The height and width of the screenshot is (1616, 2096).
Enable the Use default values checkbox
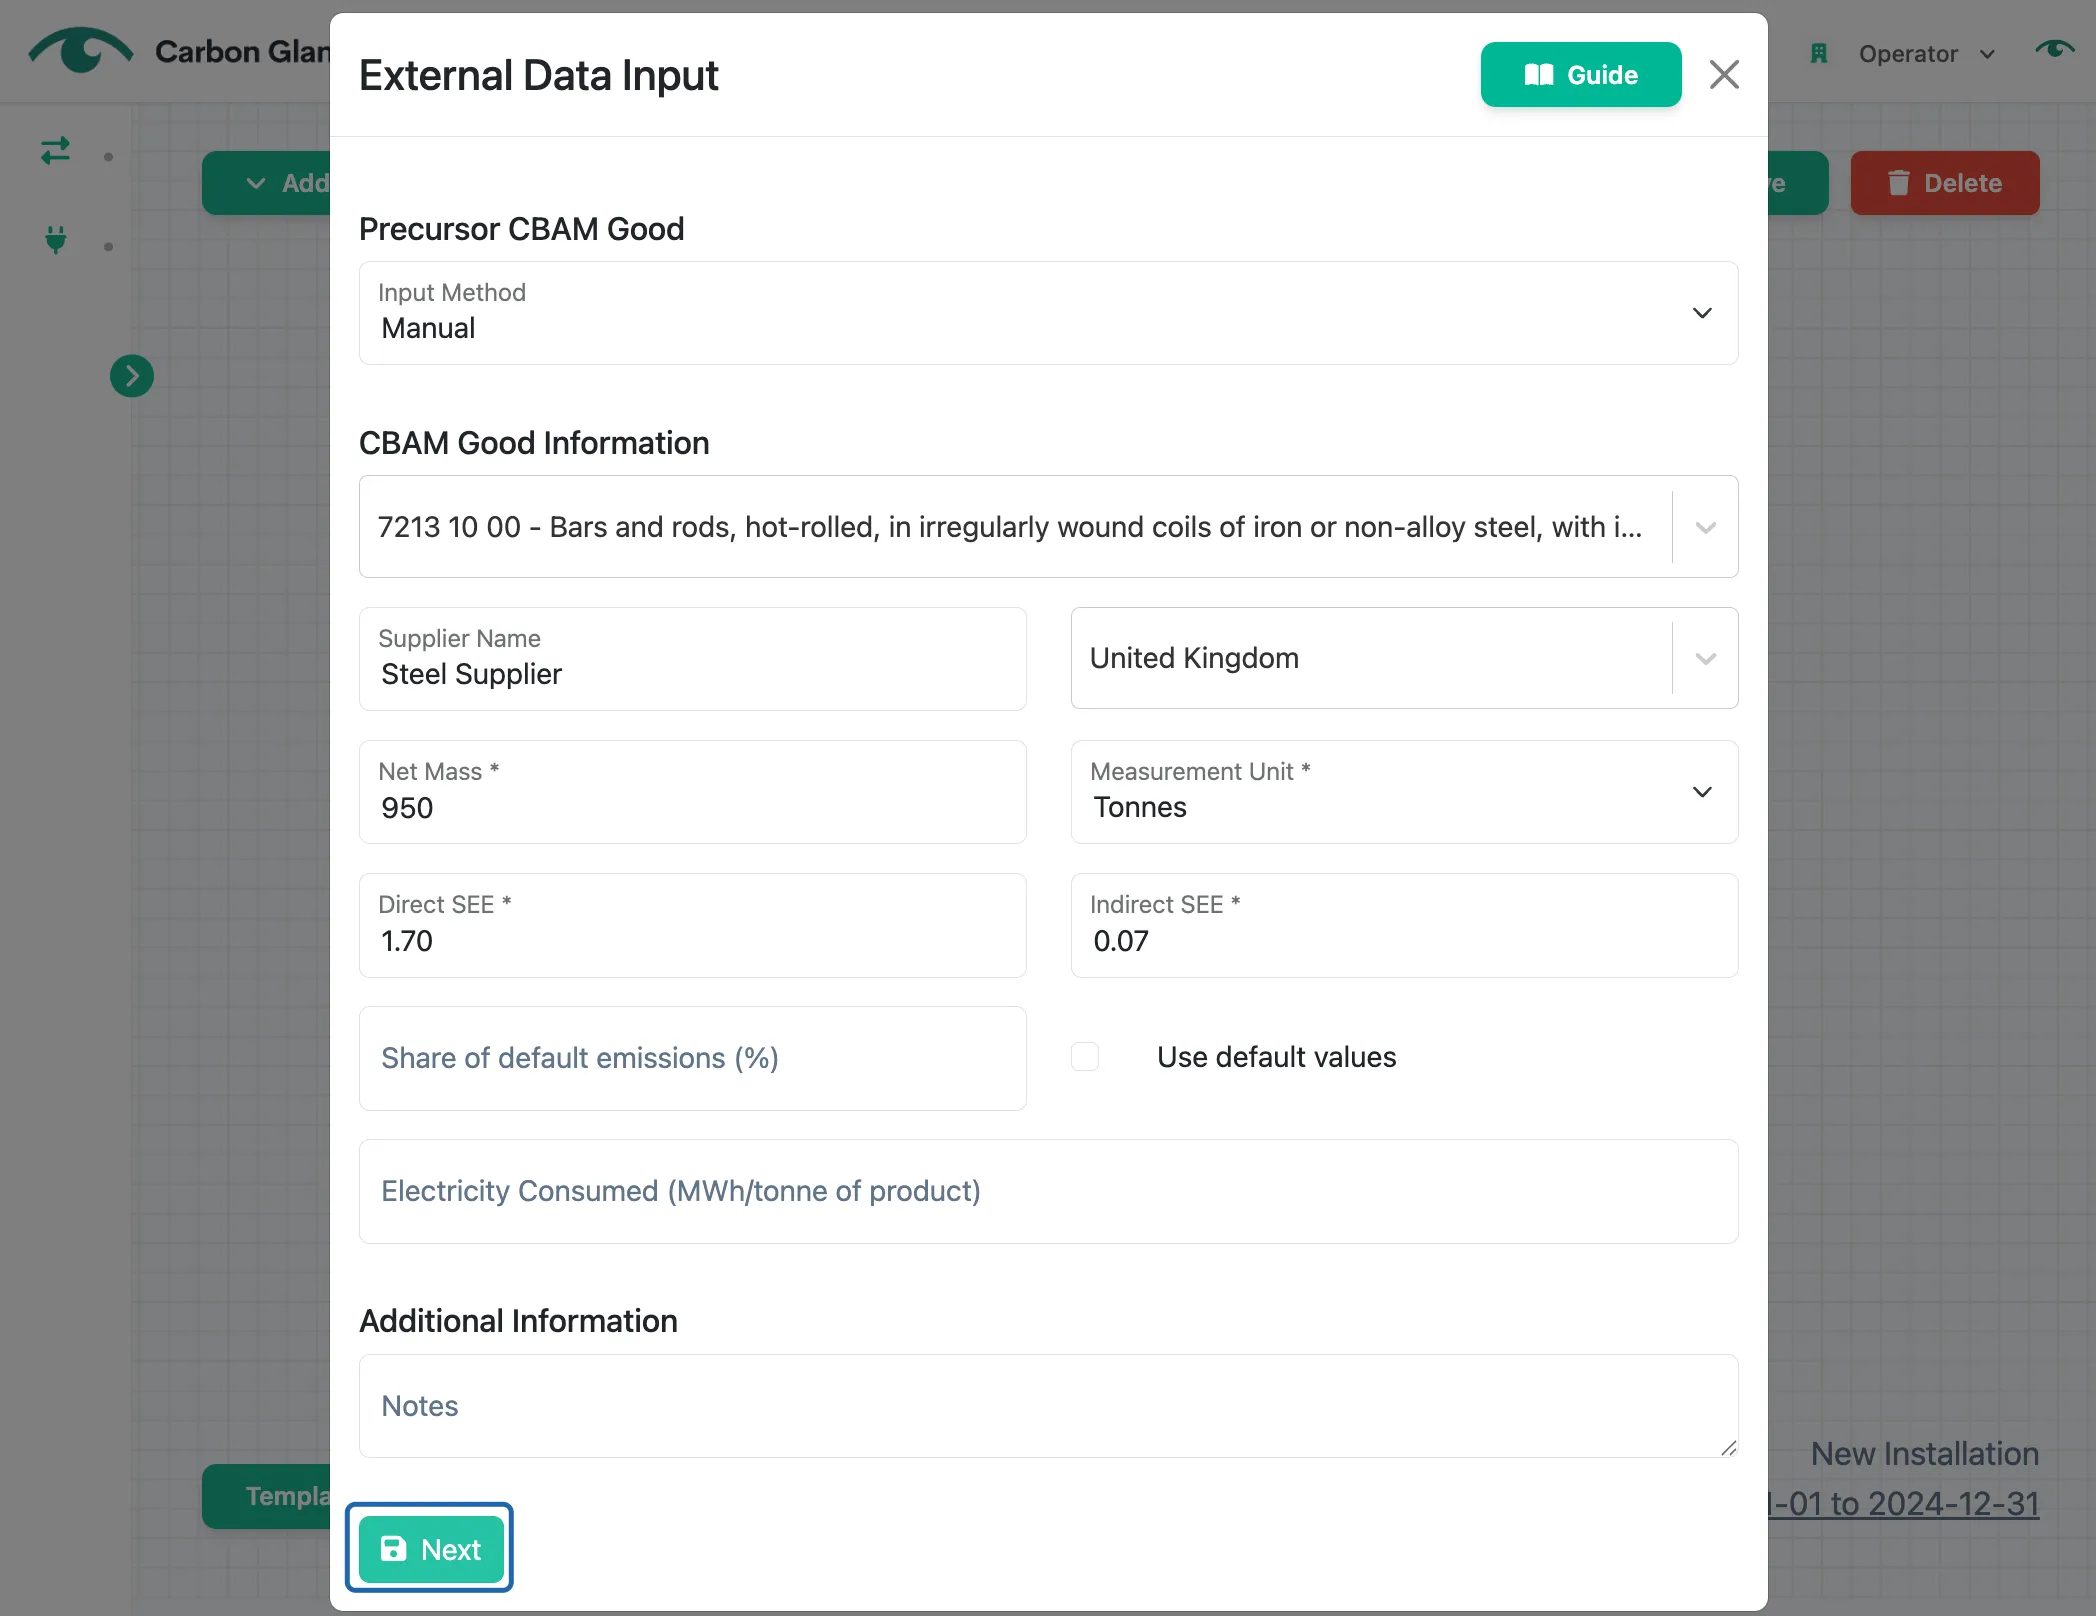pos(1085,1057)
